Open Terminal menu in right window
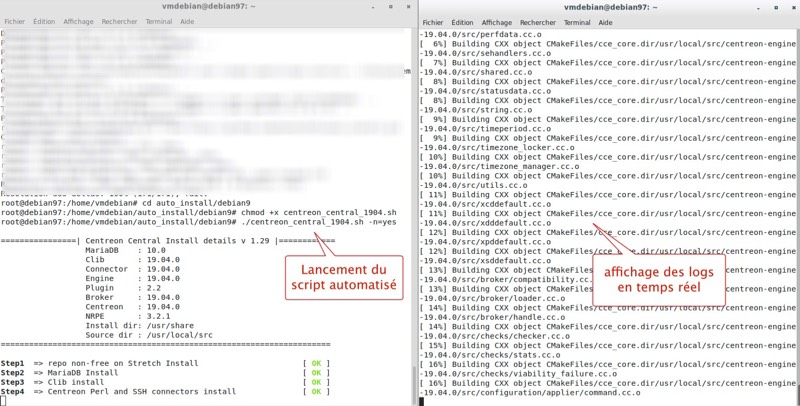The height and width of the screenshot is (406, 800). click(x=577, y=21)
